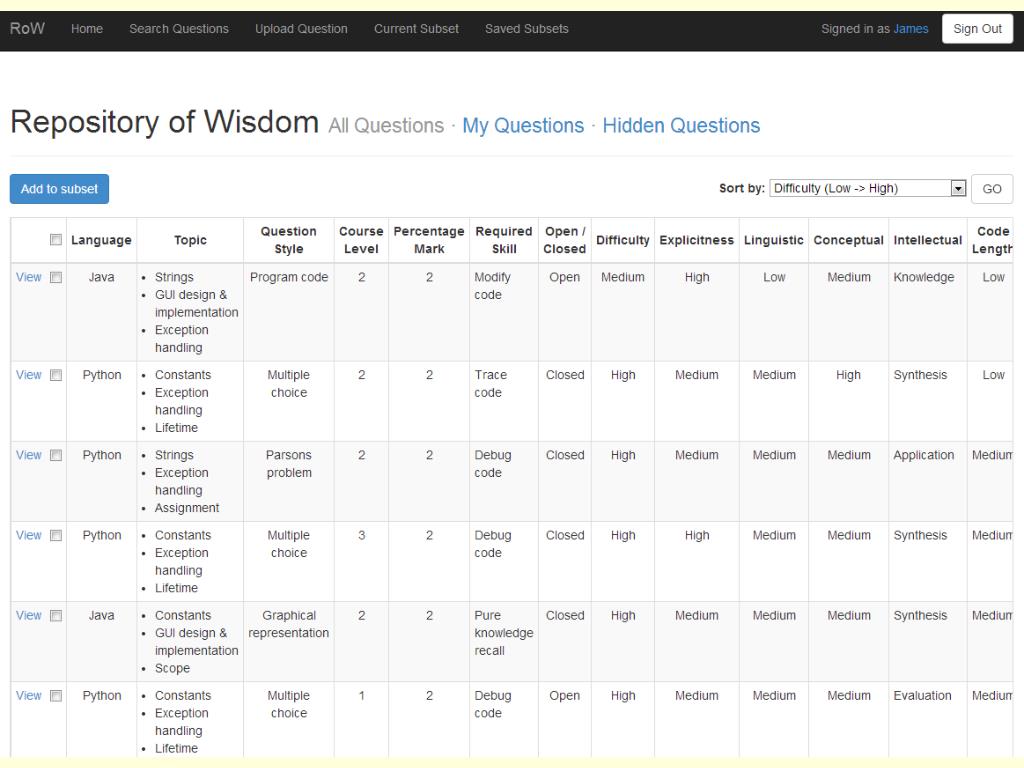Viewport: 1024px width, 768px height.
Task: View the Java Program code question
Action: coord(29,277)
